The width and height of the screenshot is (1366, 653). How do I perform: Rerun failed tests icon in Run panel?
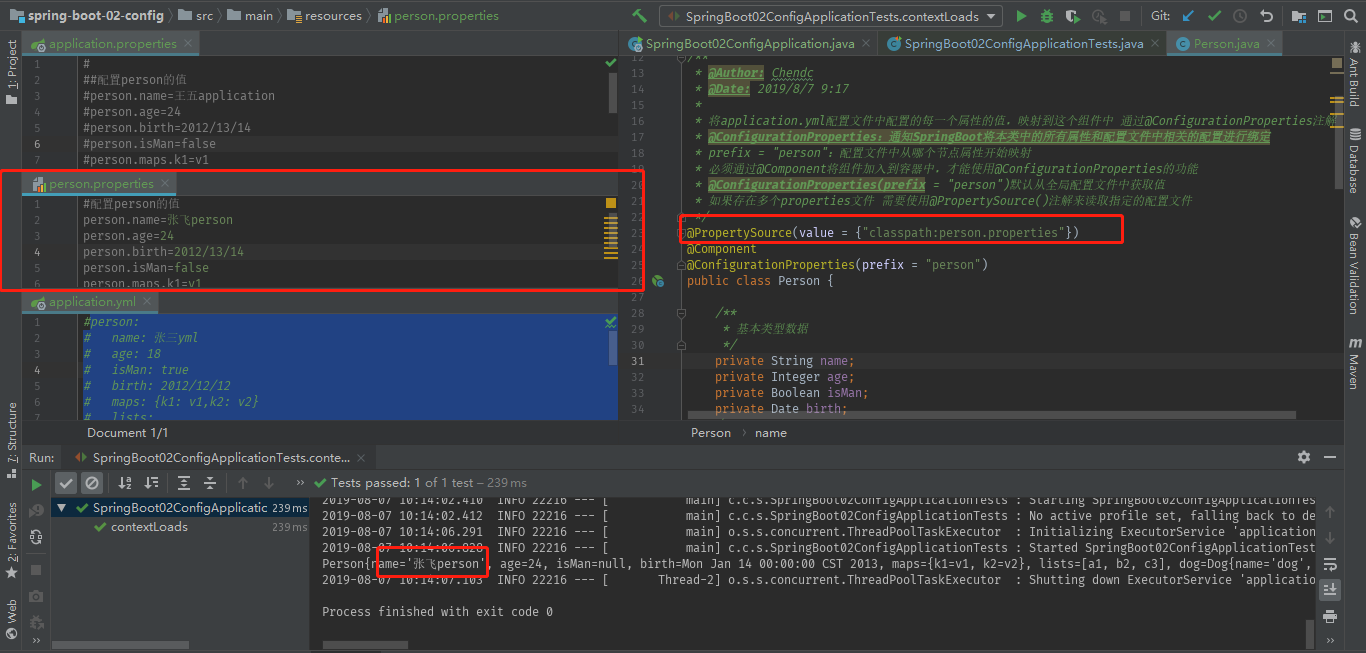point(36,510)
